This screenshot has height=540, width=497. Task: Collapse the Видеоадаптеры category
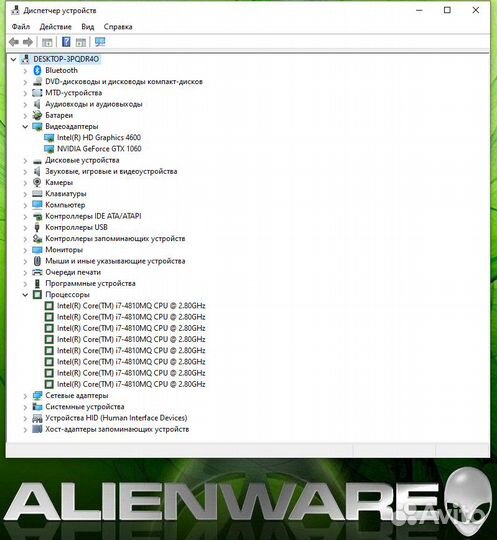25,127
